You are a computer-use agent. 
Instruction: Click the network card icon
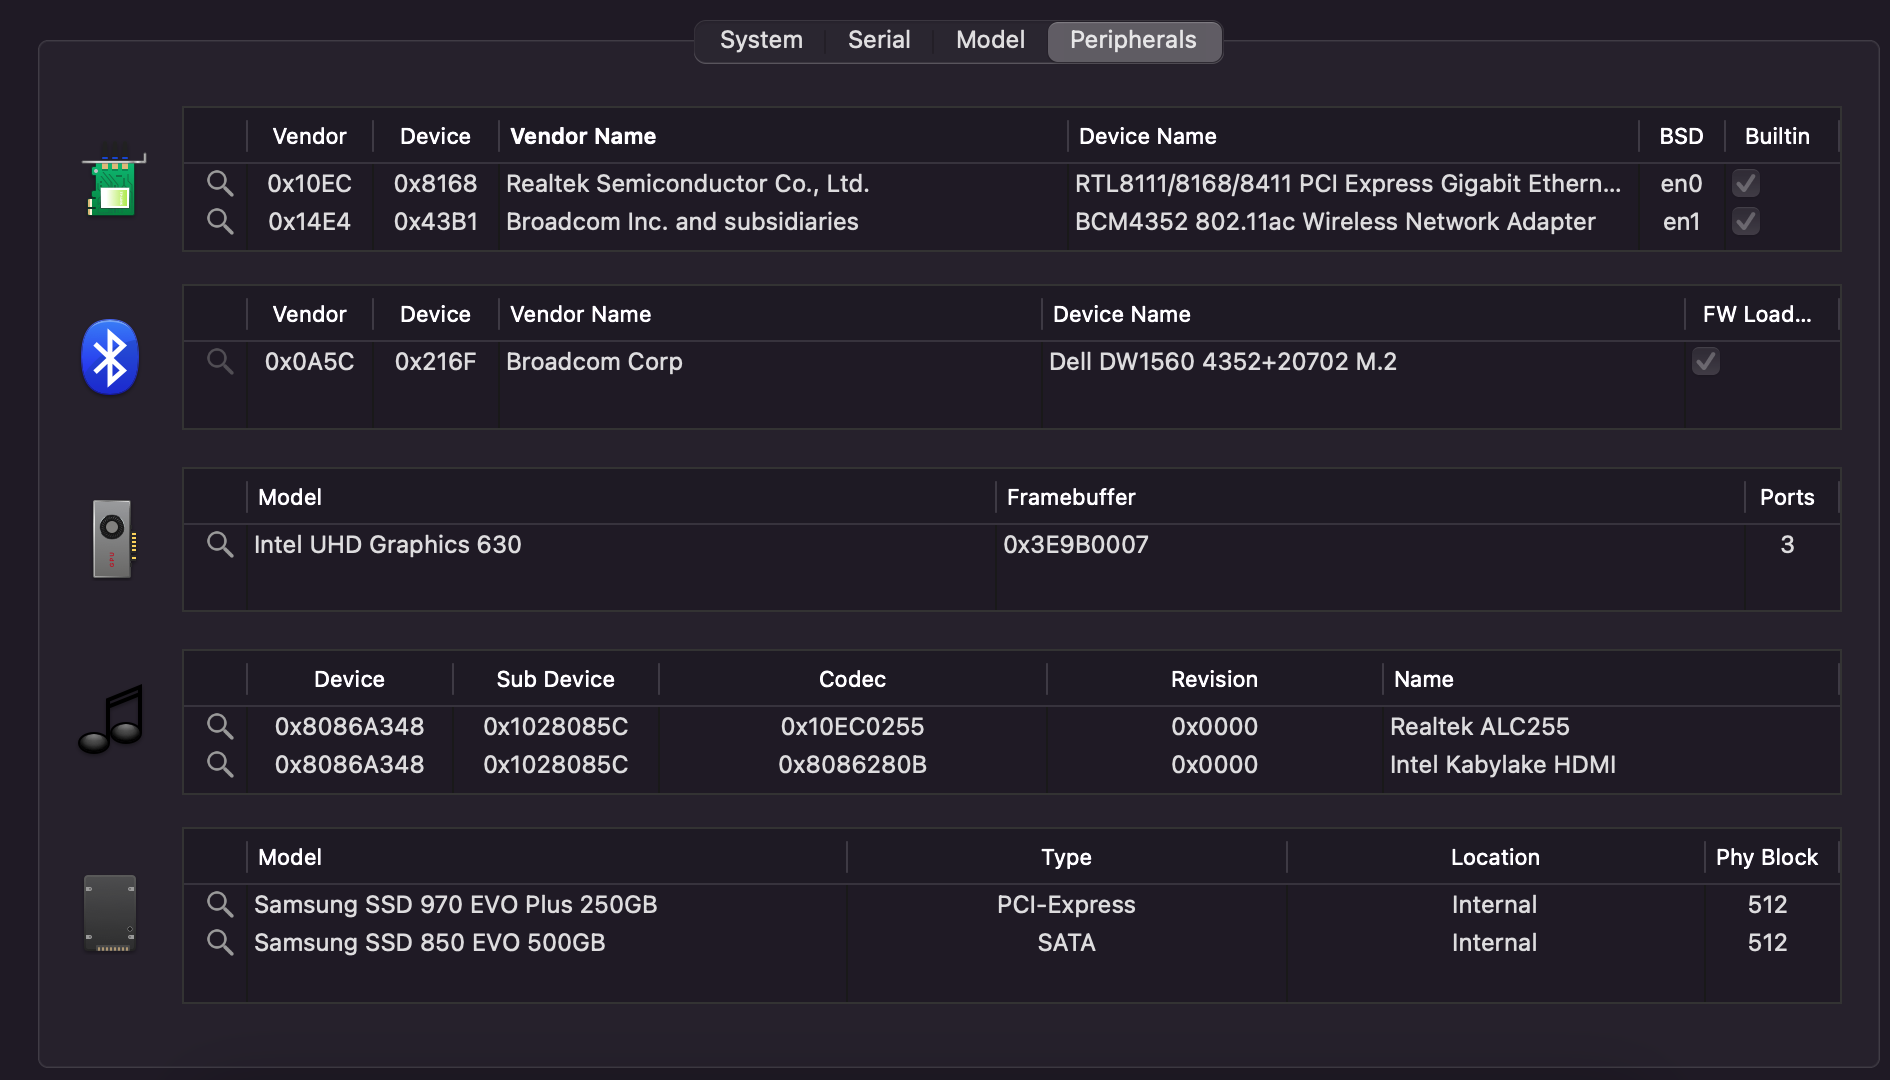(114, 185)
